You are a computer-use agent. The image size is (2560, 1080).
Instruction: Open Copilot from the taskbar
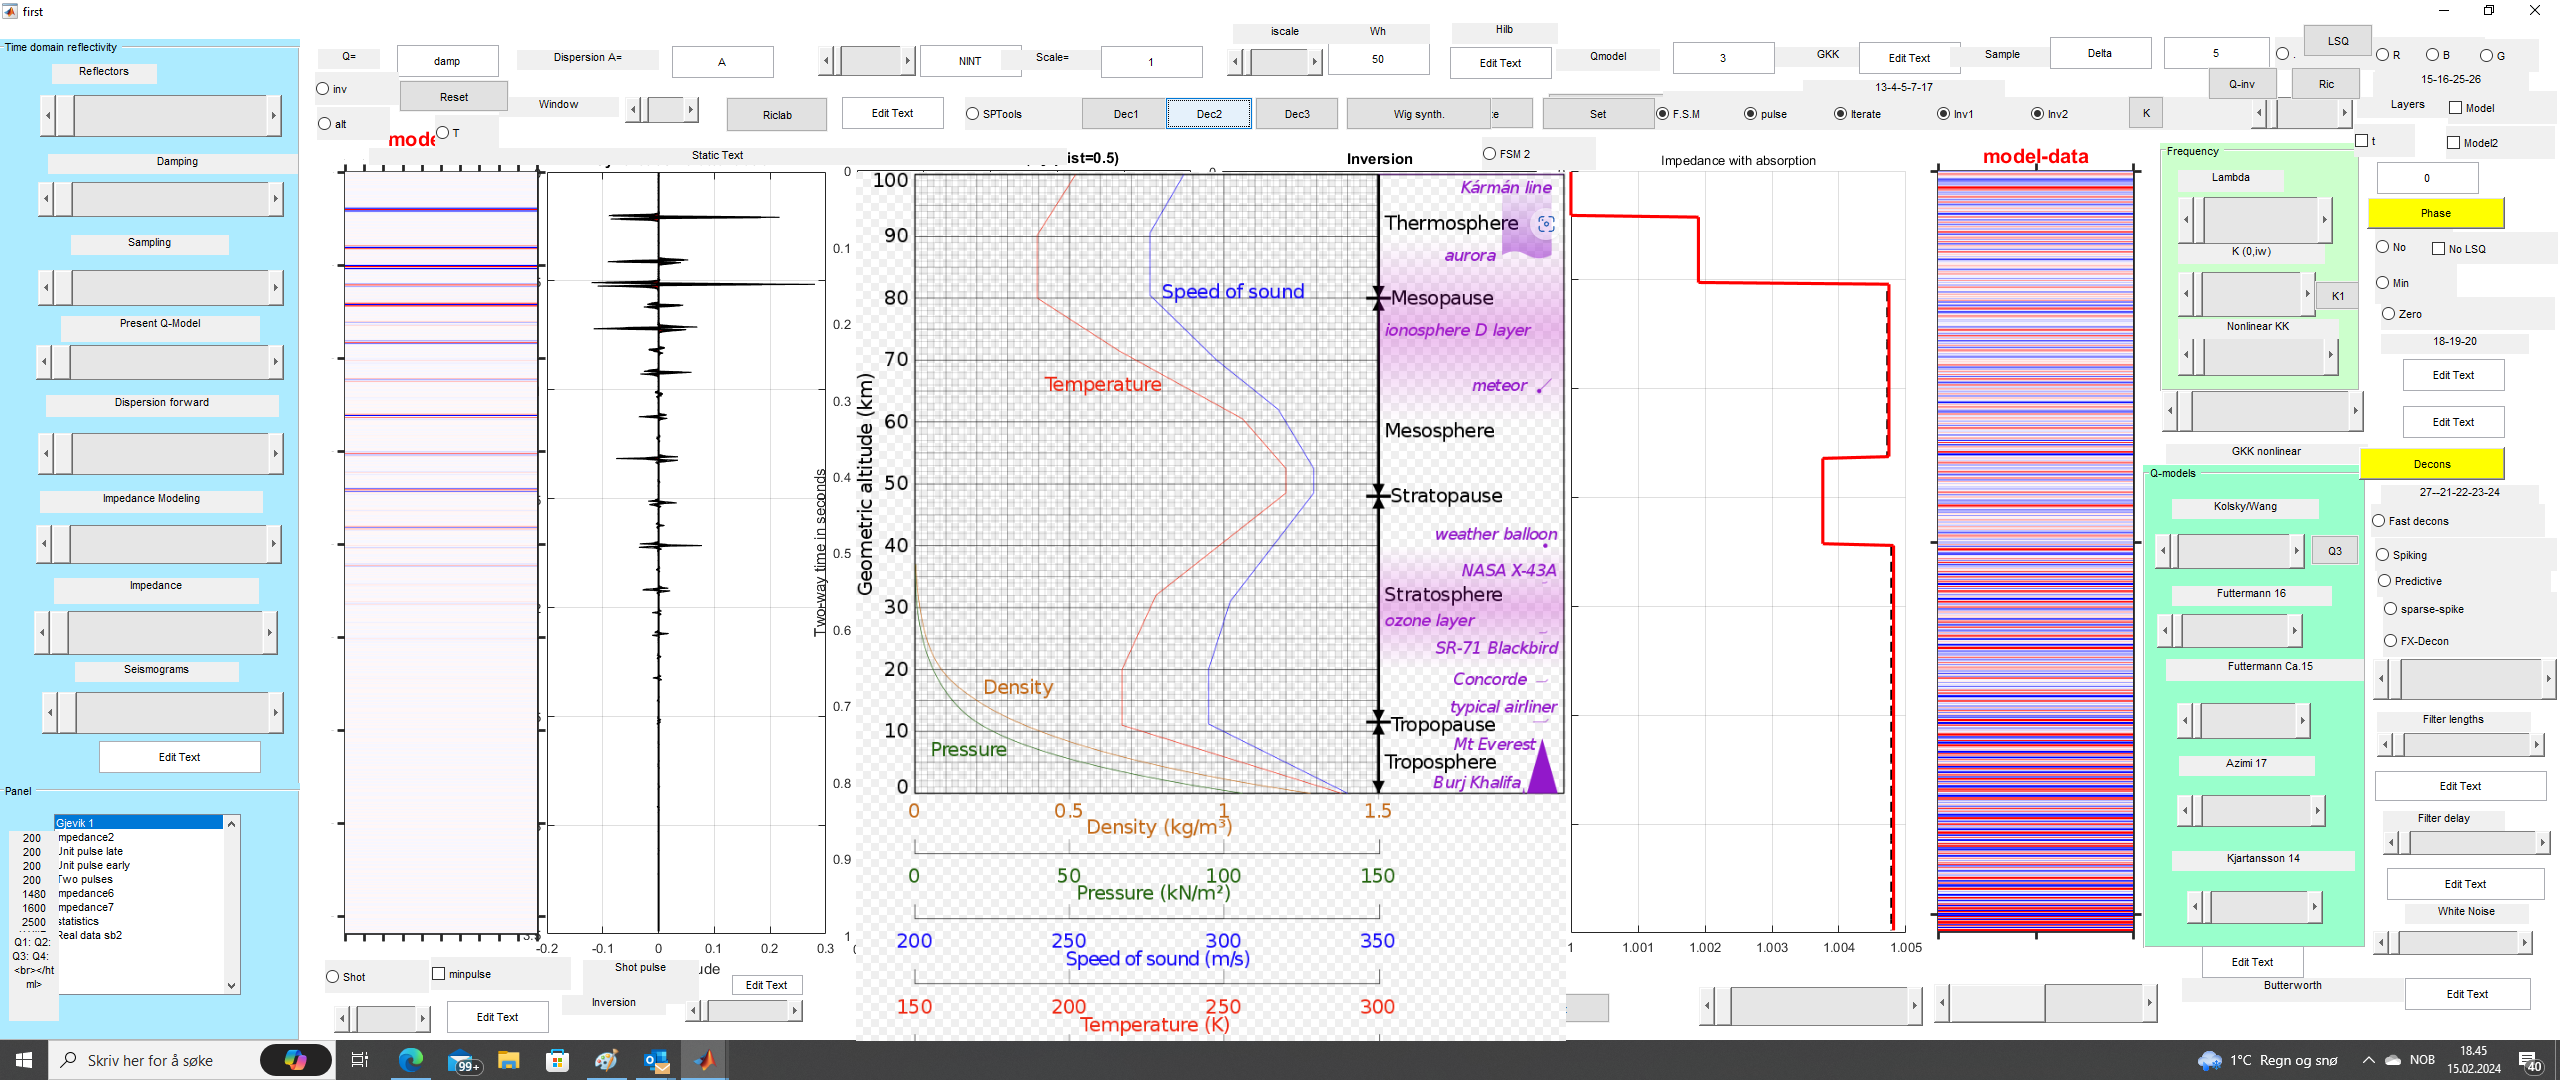[x=295, y=1060]
